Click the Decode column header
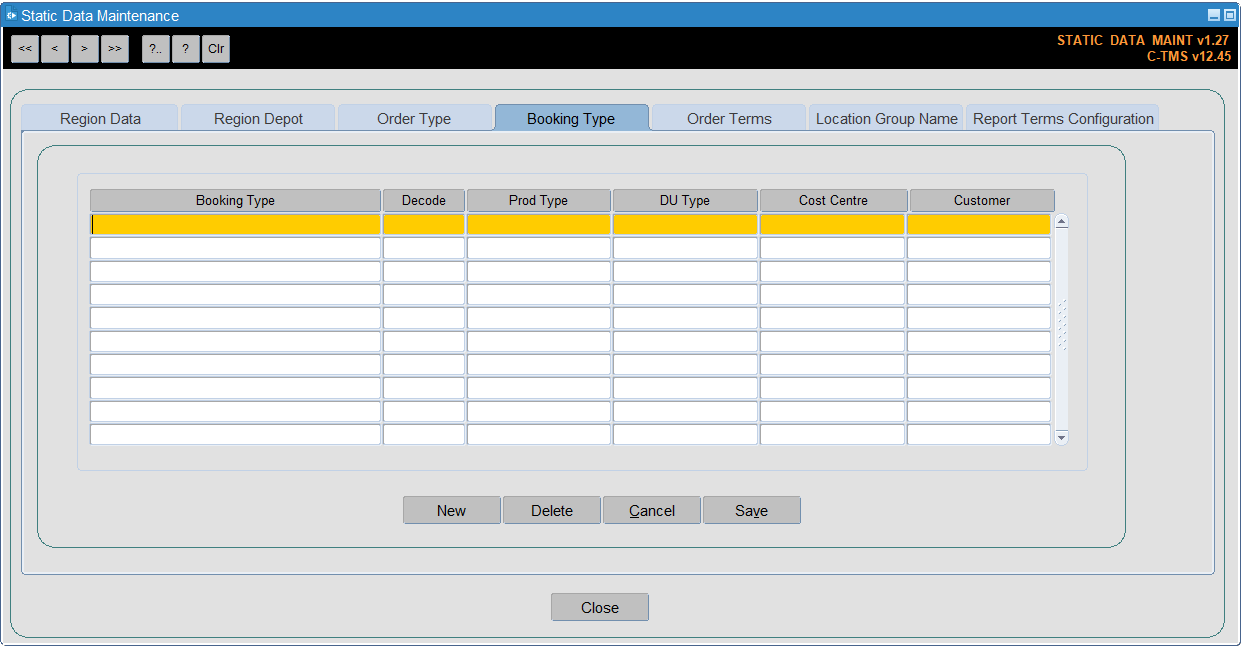The width and height of the screenshot is (1242, 649). coord(424,200)
